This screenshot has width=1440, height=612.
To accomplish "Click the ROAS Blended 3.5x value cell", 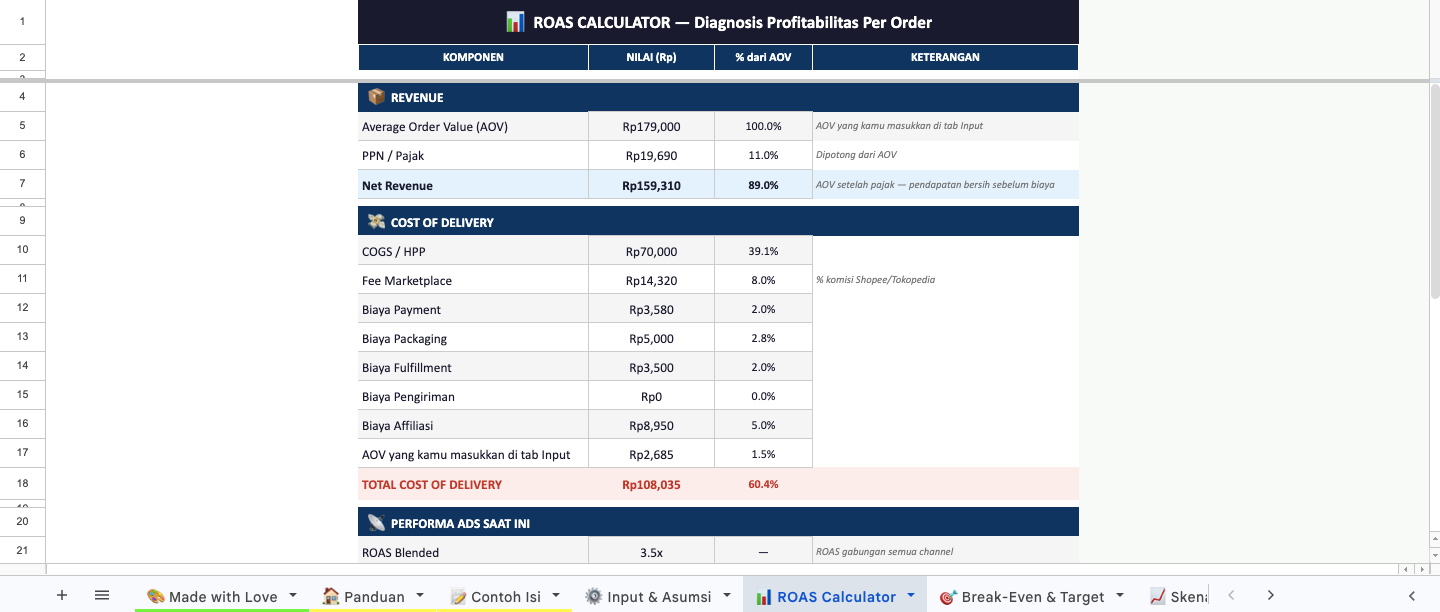I will [x=651, y=552].
